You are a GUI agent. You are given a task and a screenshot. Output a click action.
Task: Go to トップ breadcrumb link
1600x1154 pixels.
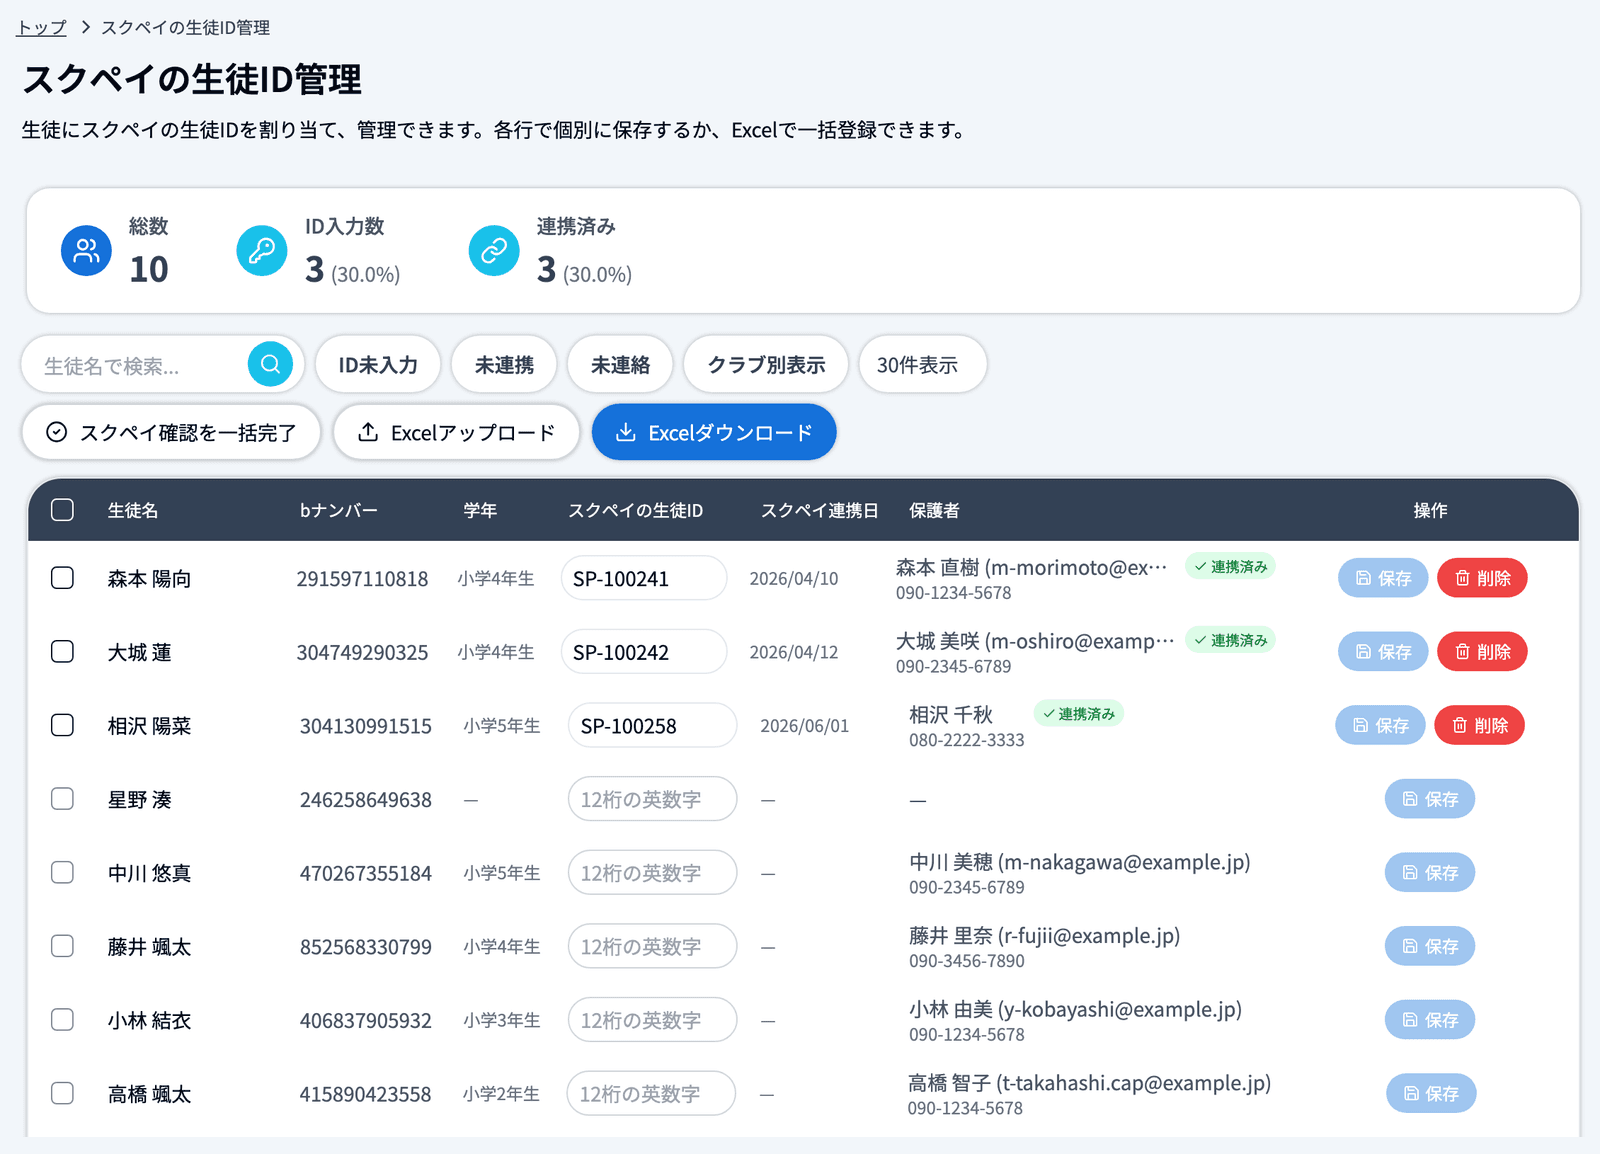[41, 27]
